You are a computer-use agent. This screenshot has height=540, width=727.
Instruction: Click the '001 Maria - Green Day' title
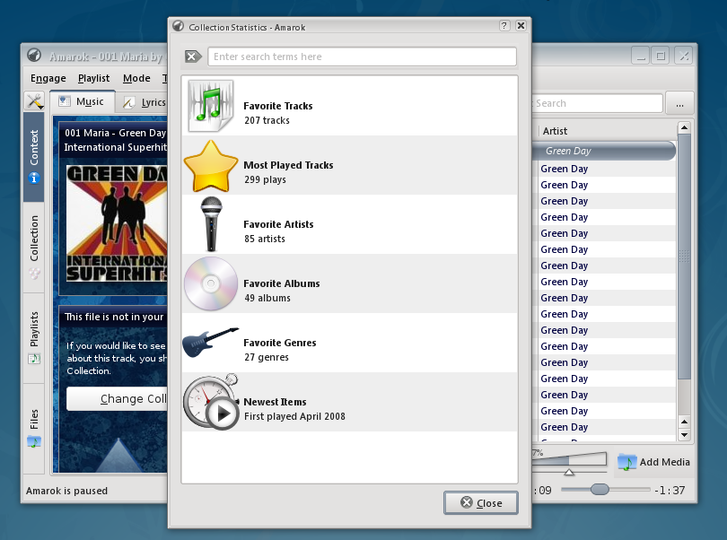(x=115, y=133)
